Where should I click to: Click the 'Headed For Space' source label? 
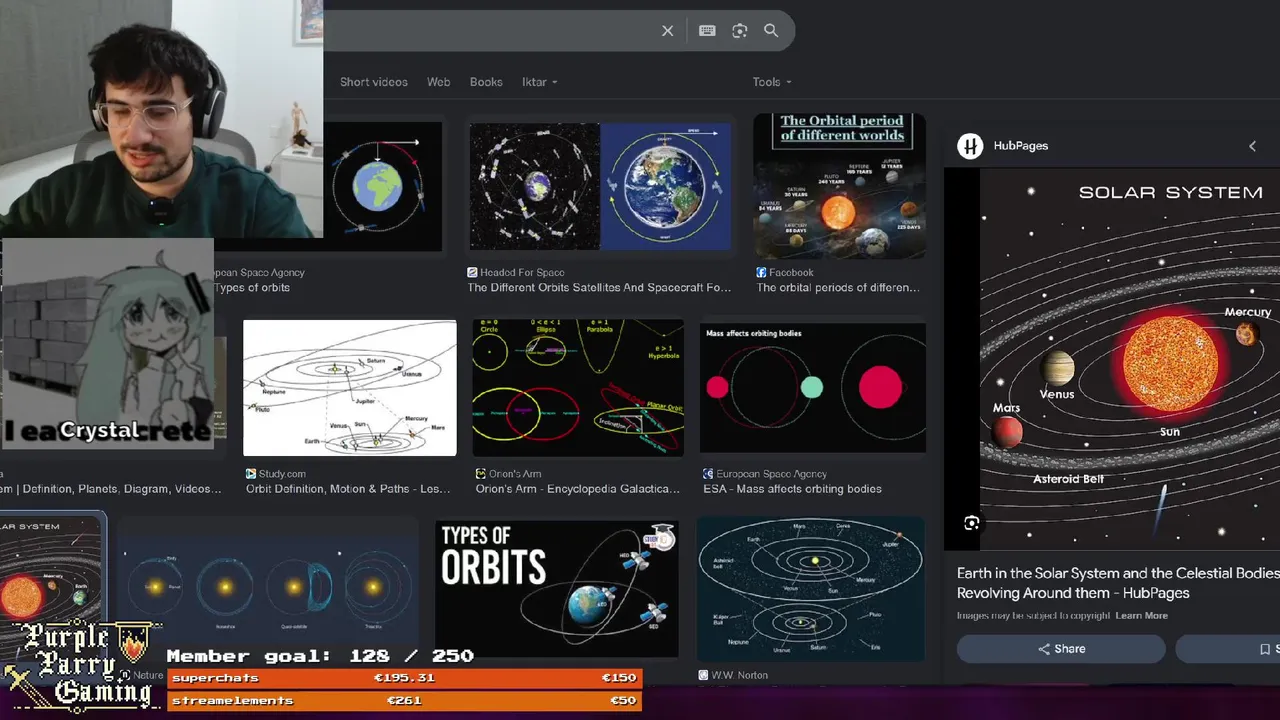[522, 272]
